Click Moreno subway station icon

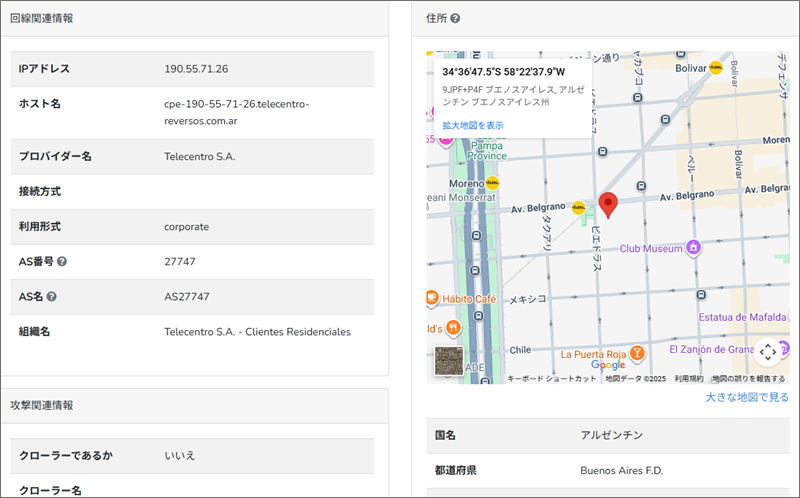pyautogui.click(x=492, y=184)
